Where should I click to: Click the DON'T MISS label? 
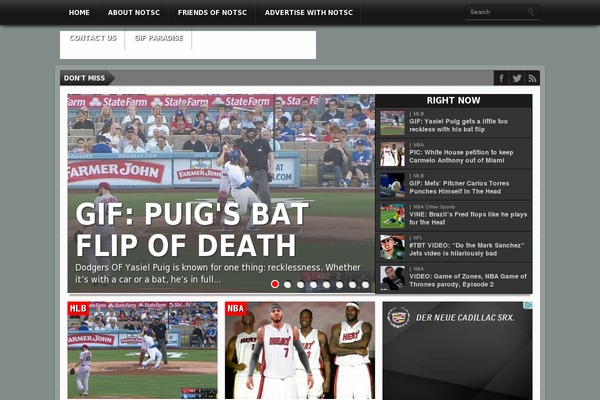pos(85,78)
